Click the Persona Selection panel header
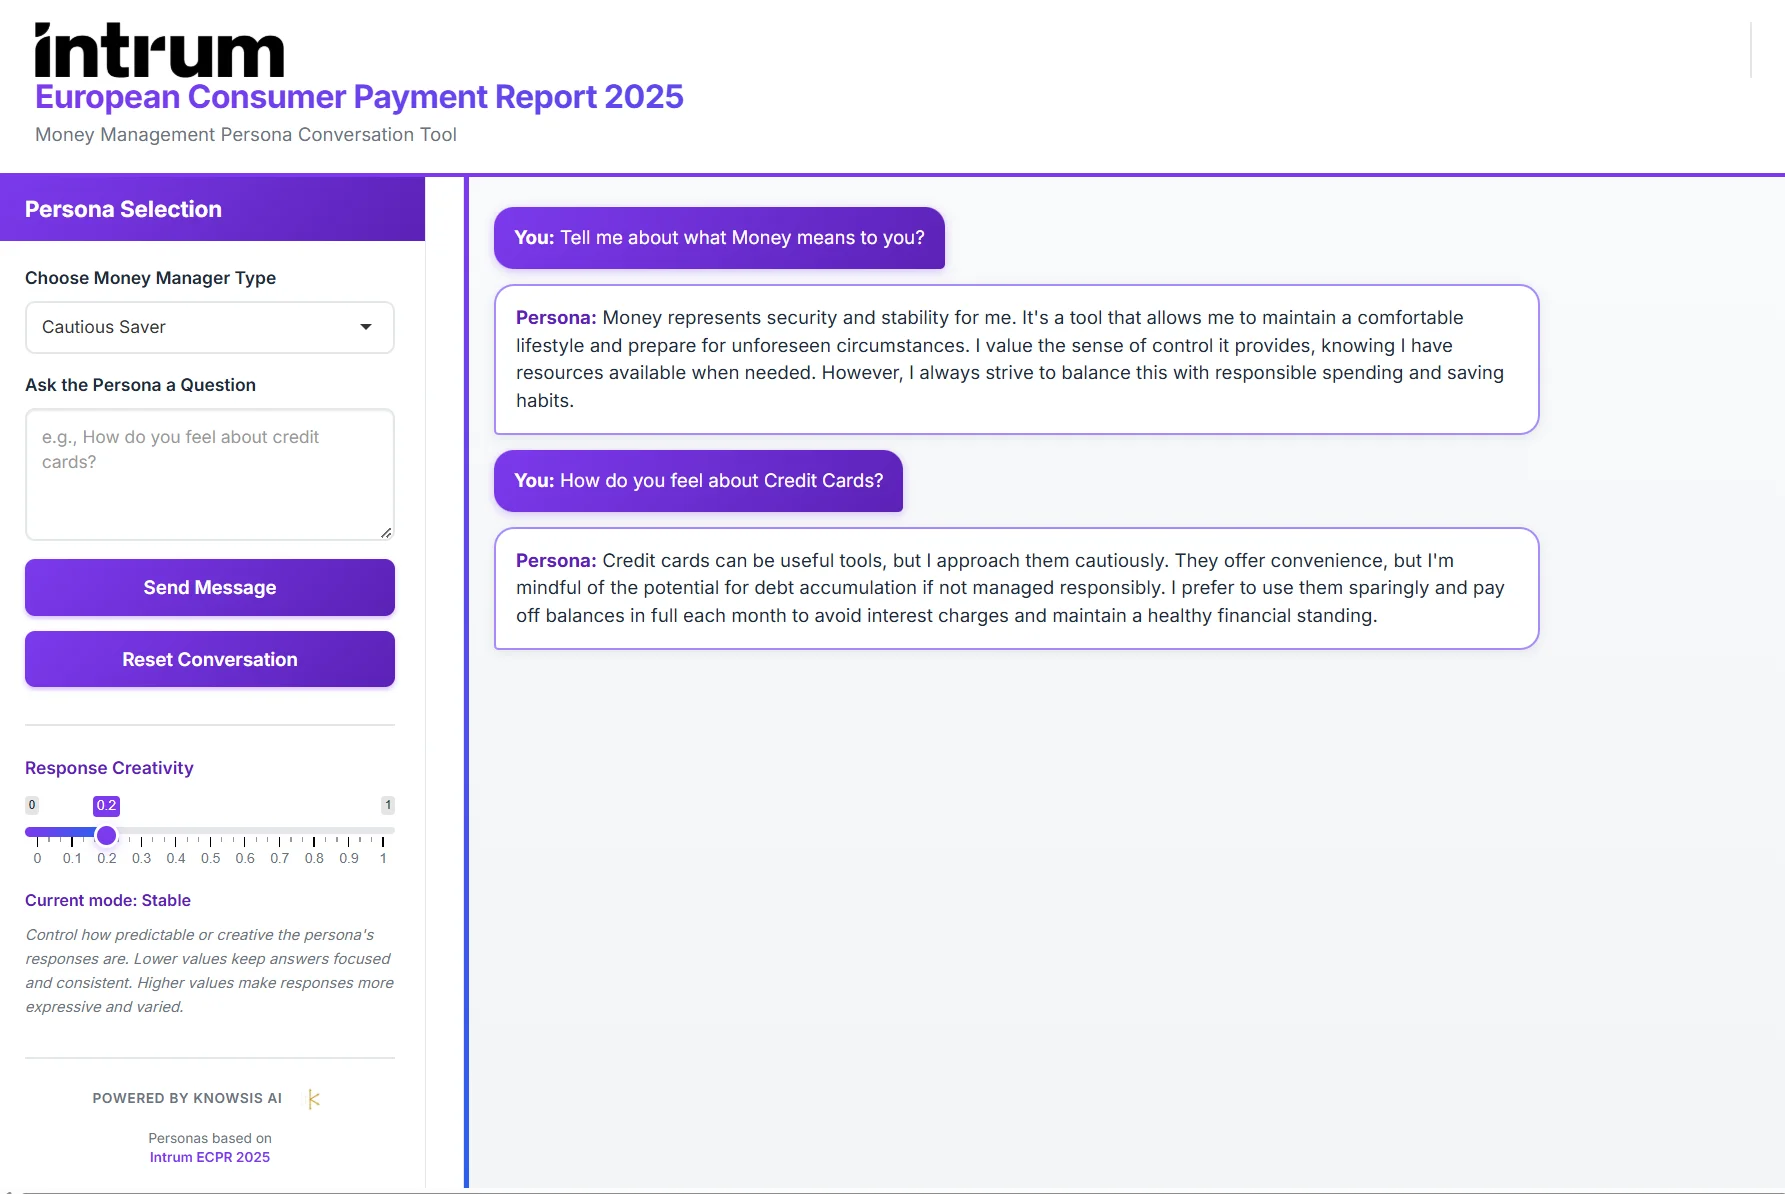Image resolution: width=1785 pixels, height=1194 pixels. point(123,208)
